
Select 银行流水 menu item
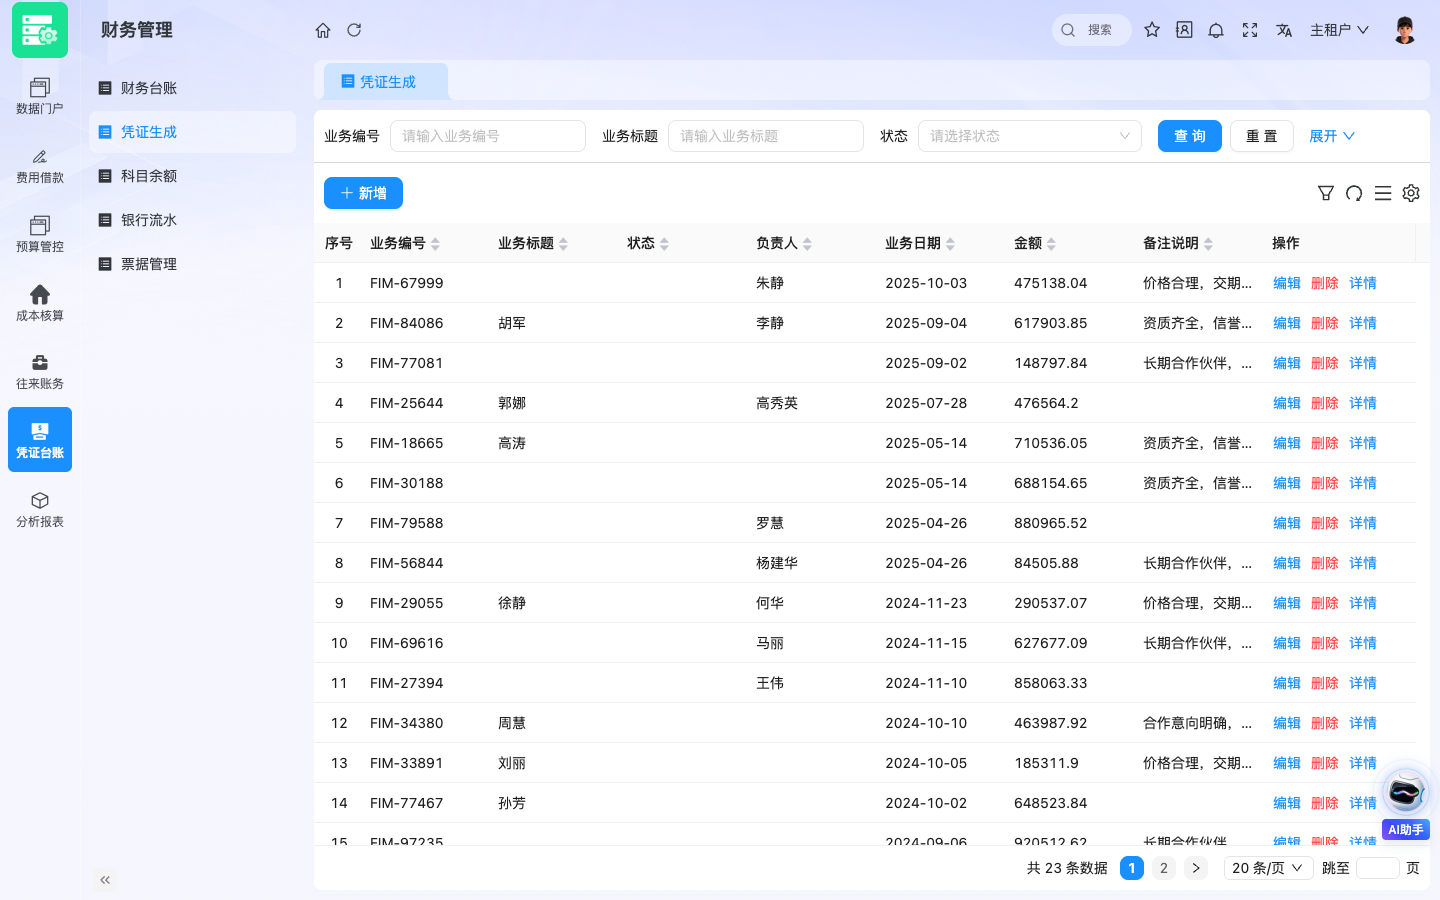tap(192, 220)
